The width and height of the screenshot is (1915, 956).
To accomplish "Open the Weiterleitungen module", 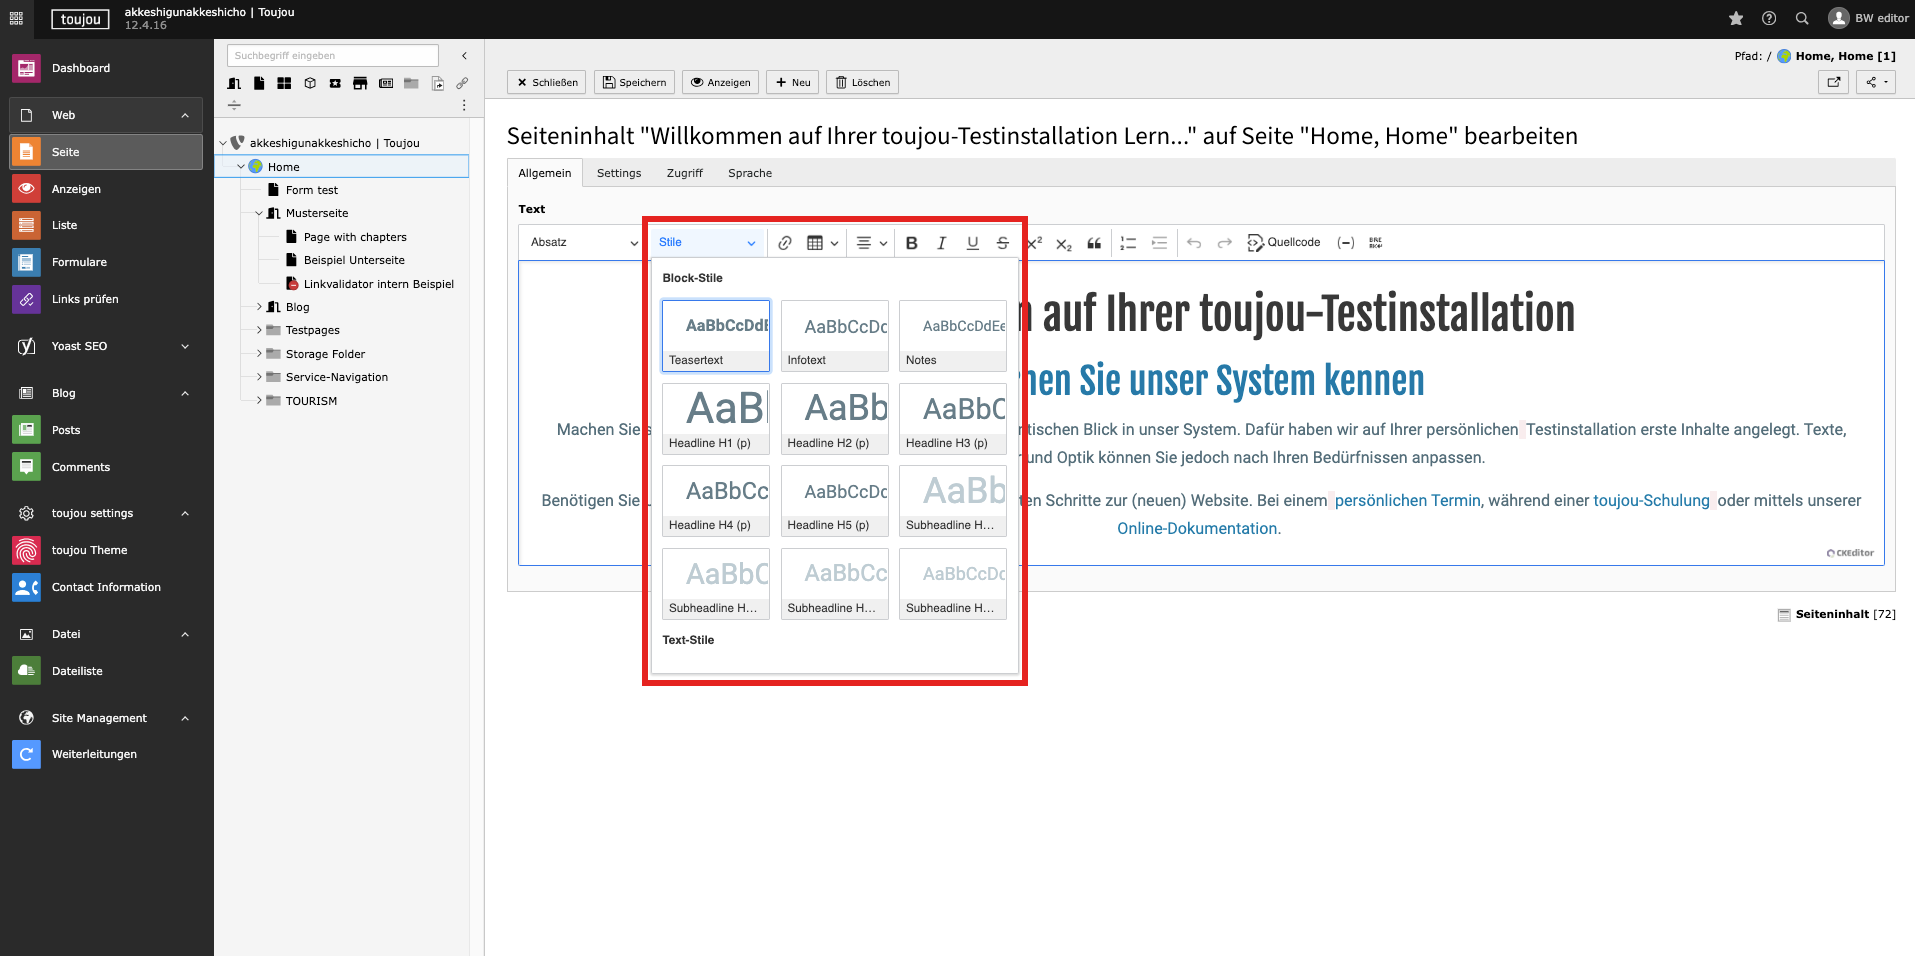I will point(107,754).
